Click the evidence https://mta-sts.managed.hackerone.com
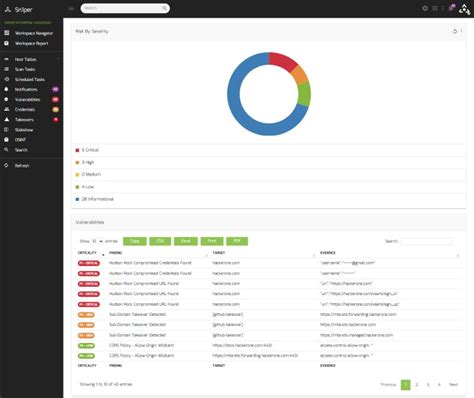474x398 pixels. 356,335
